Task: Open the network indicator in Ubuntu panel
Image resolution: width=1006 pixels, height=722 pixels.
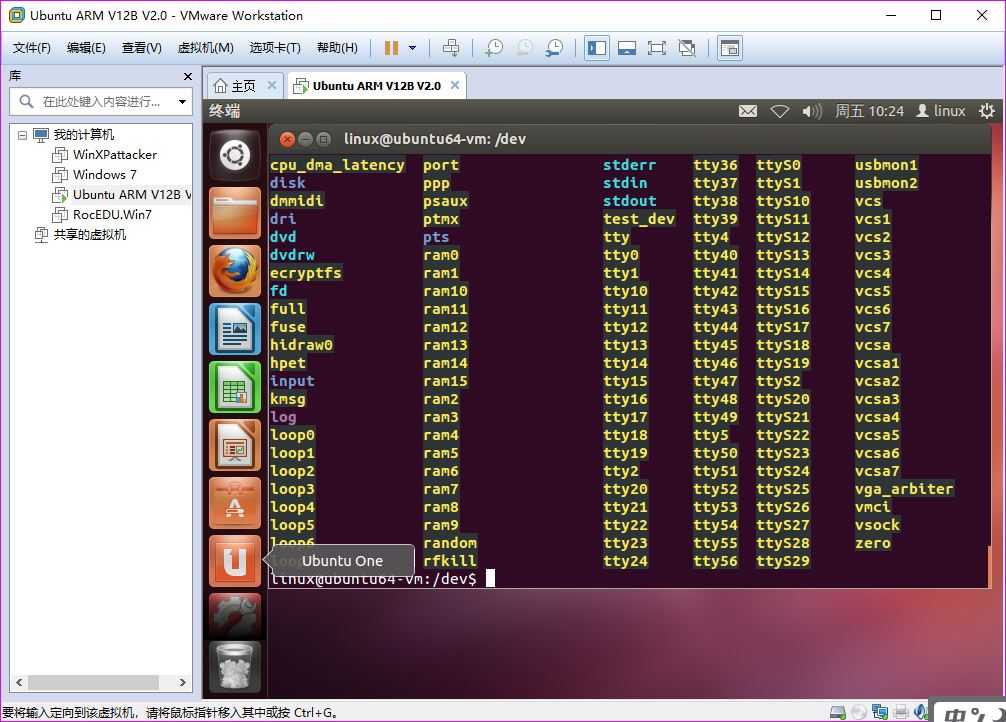Action: 780,111
